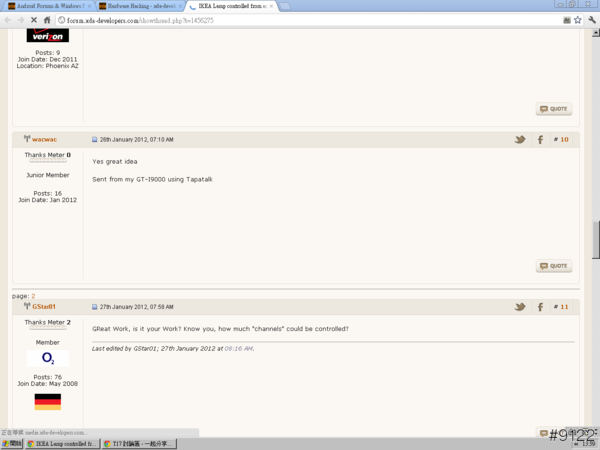
Task: Close the Hardware Hacking tab
Action: pyautogui.click(x=180, y=6)
